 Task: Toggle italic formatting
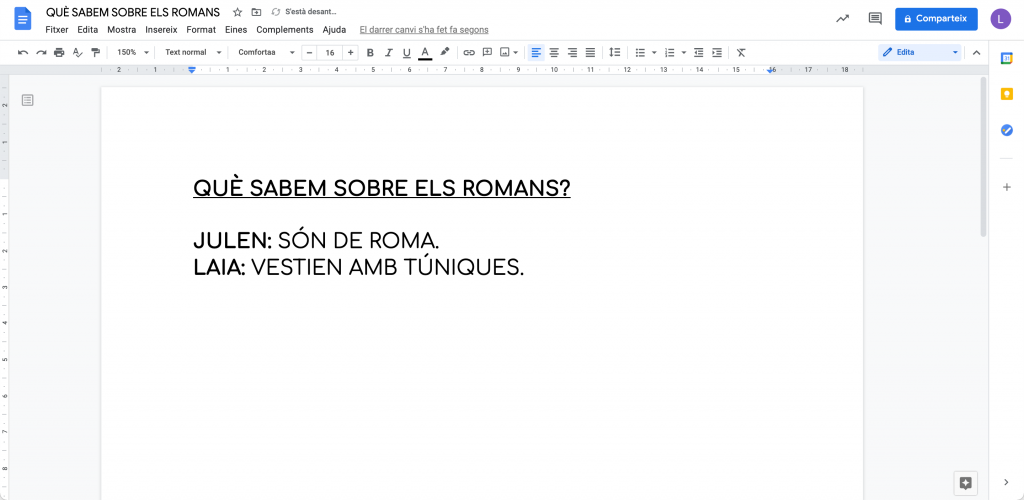(388, 52)
